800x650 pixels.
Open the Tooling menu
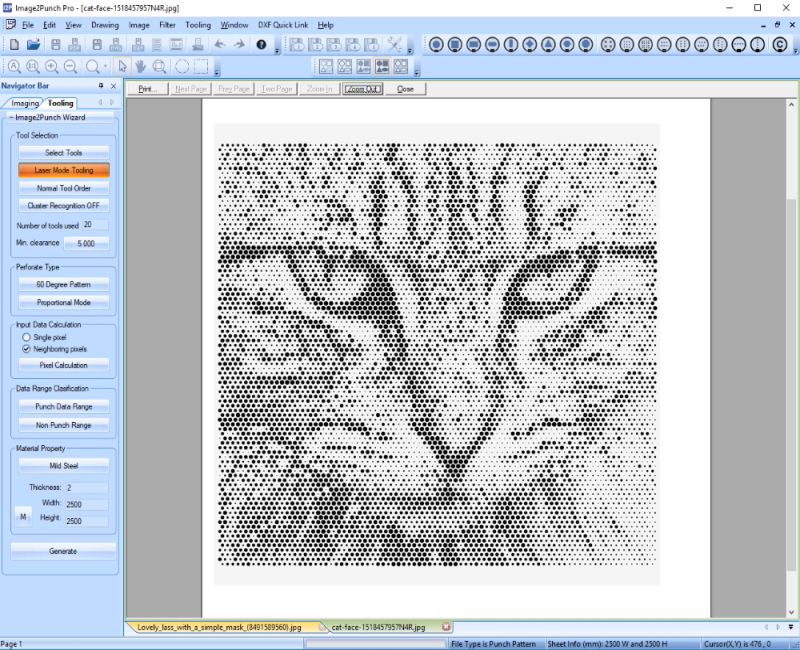[x=198, y=25]
